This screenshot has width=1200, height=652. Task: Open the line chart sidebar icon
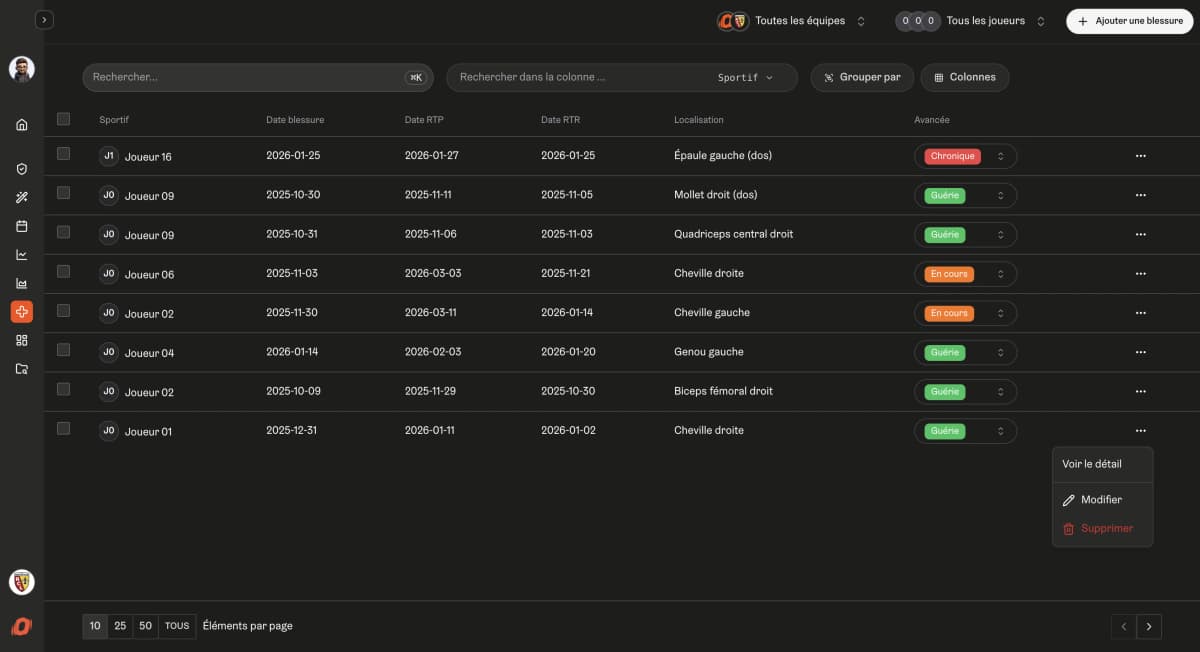(22, 255)
